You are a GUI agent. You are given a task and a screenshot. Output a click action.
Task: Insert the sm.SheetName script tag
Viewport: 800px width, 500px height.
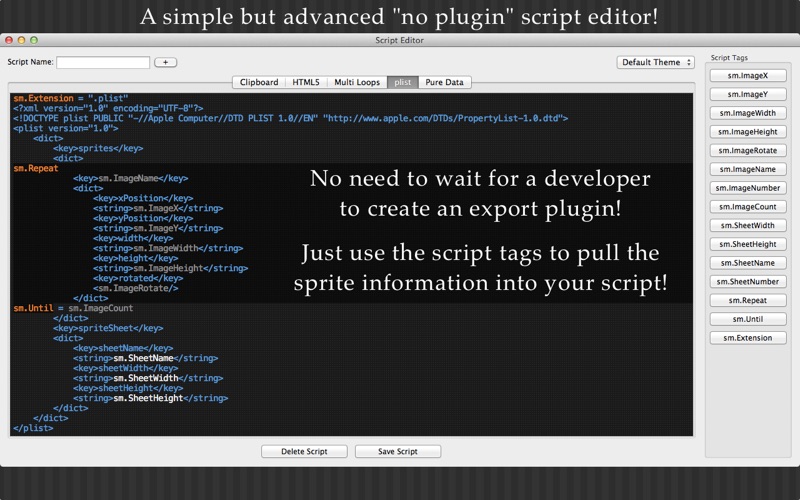coord(747,263)
